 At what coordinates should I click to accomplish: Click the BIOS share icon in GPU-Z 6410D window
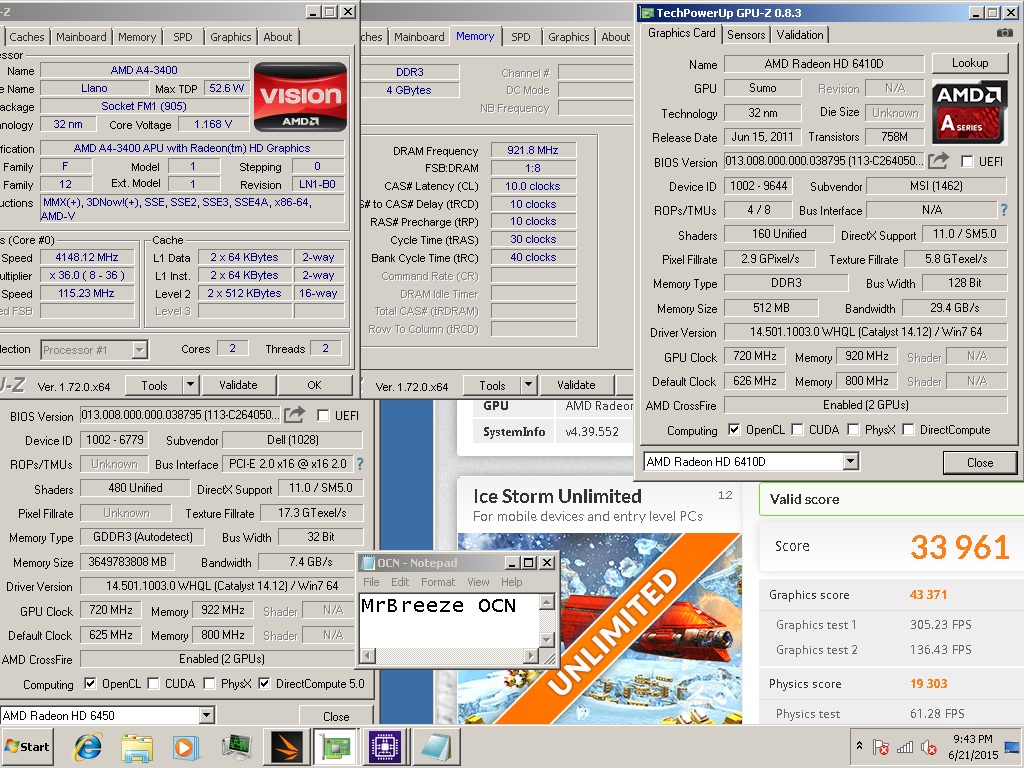click(x=938, y=161)
